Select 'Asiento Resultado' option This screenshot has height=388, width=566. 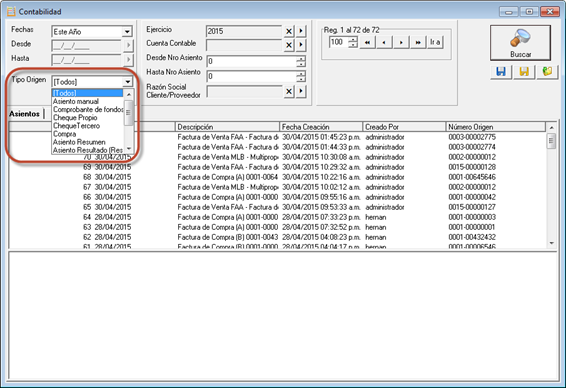coord(88,150)
